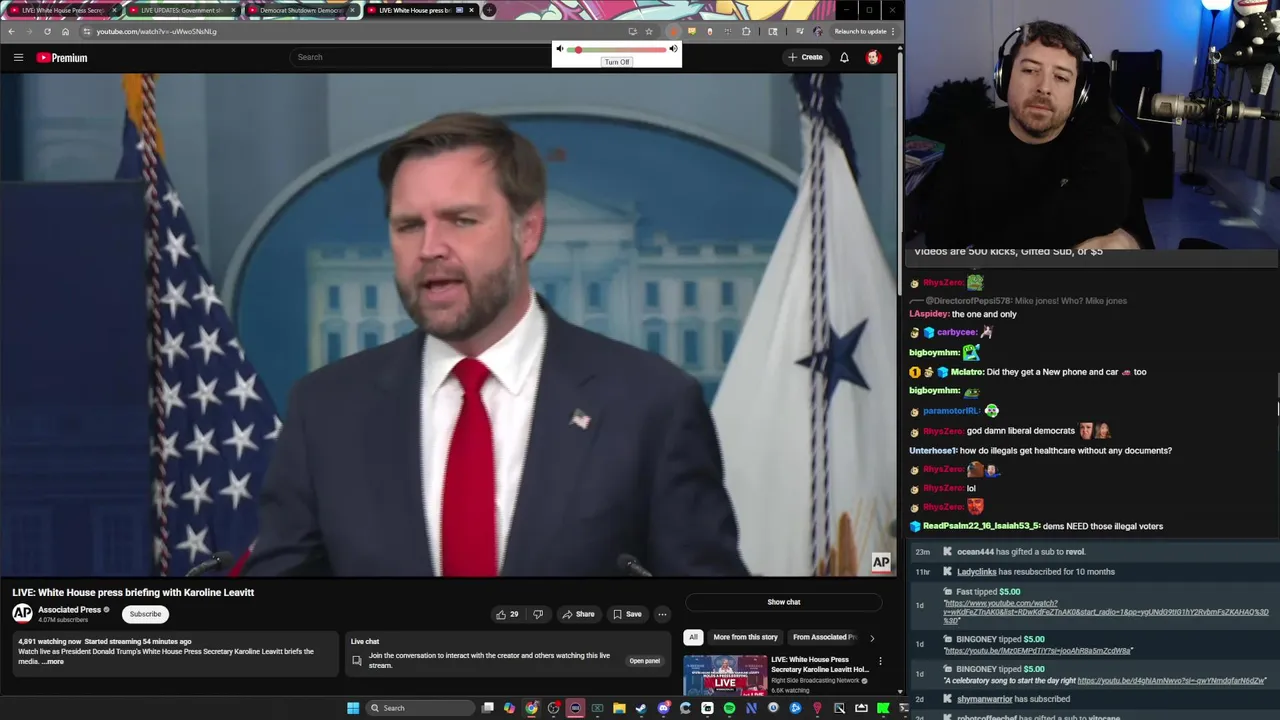This screenshot has height=720, width=1280.
Task: Bookmark this page with the star icon
Action: [x=649, y=31]
